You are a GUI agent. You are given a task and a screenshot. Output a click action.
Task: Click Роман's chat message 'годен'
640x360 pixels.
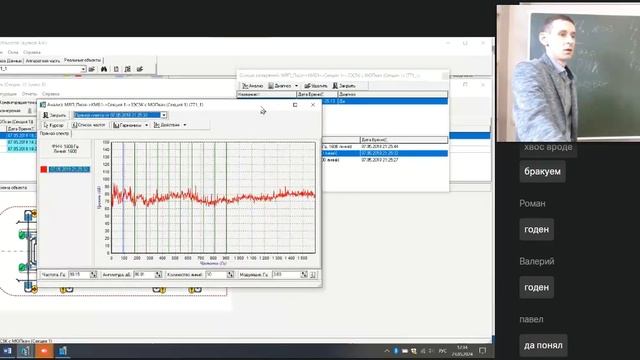537,229
